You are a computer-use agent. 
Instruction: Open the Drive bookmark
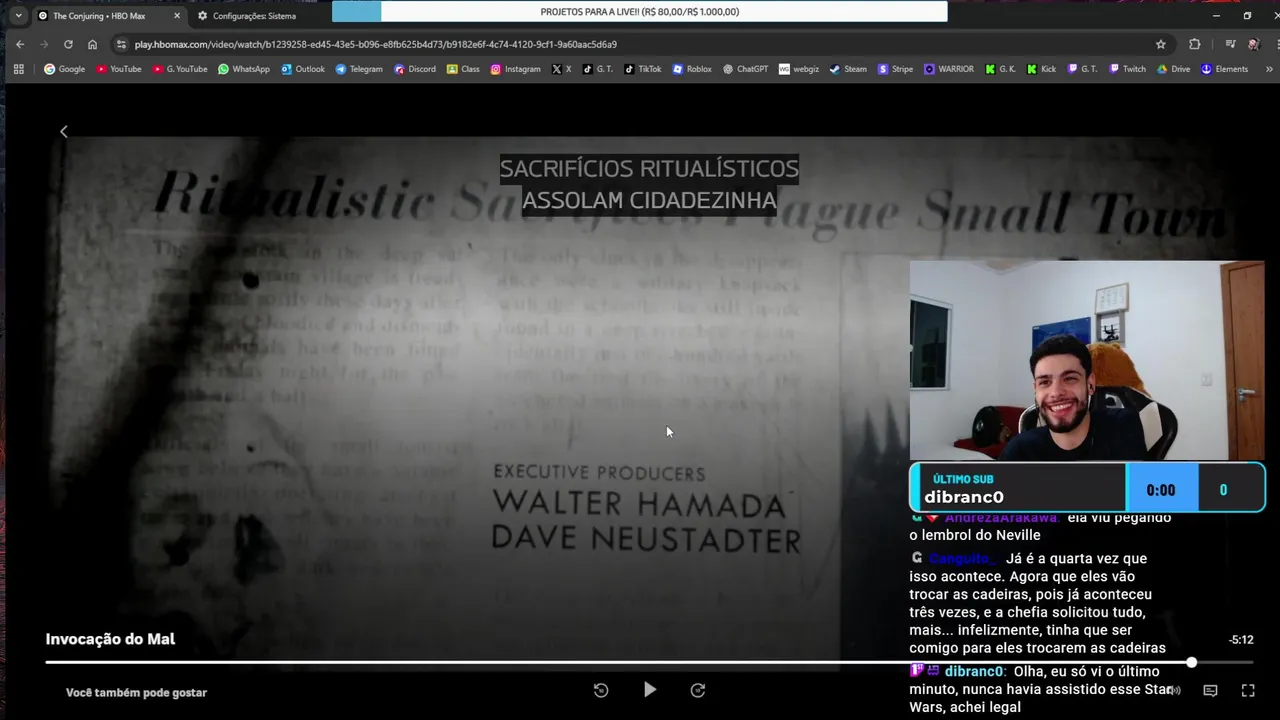click(1174, 69)
